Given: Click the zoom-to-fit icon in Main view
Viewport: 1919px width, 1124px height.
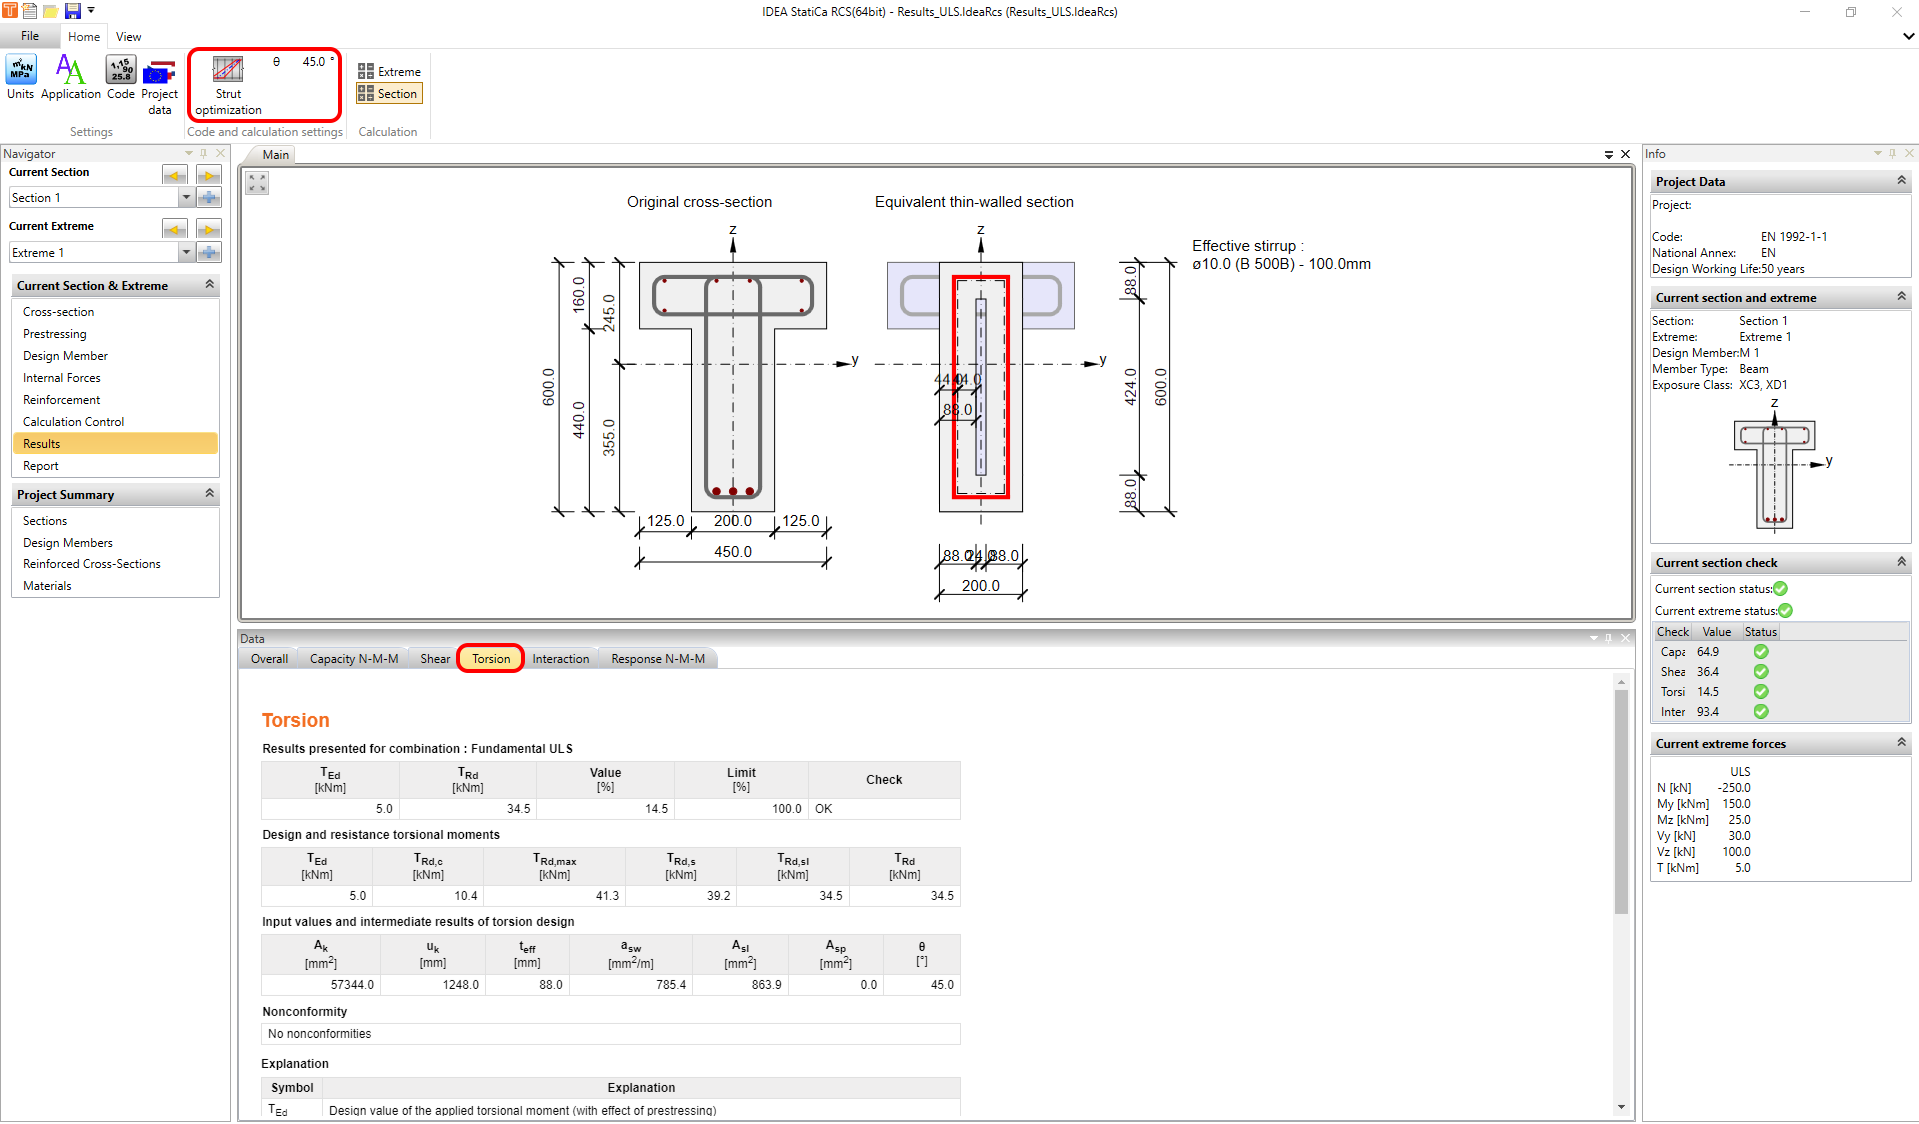Looking at the screenshot, I should (x=258, y=183).
